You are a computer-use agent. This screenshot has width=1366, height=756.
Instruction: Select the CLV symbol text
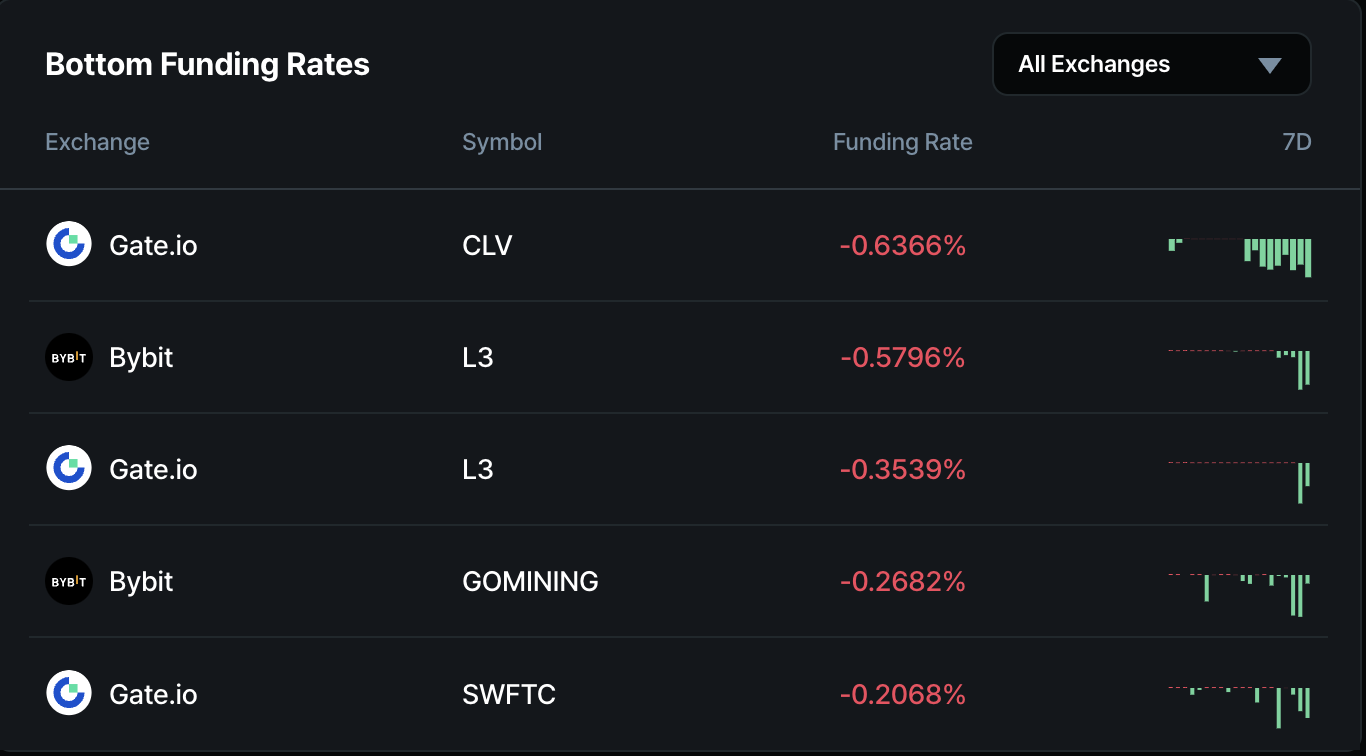coord(487,245)
